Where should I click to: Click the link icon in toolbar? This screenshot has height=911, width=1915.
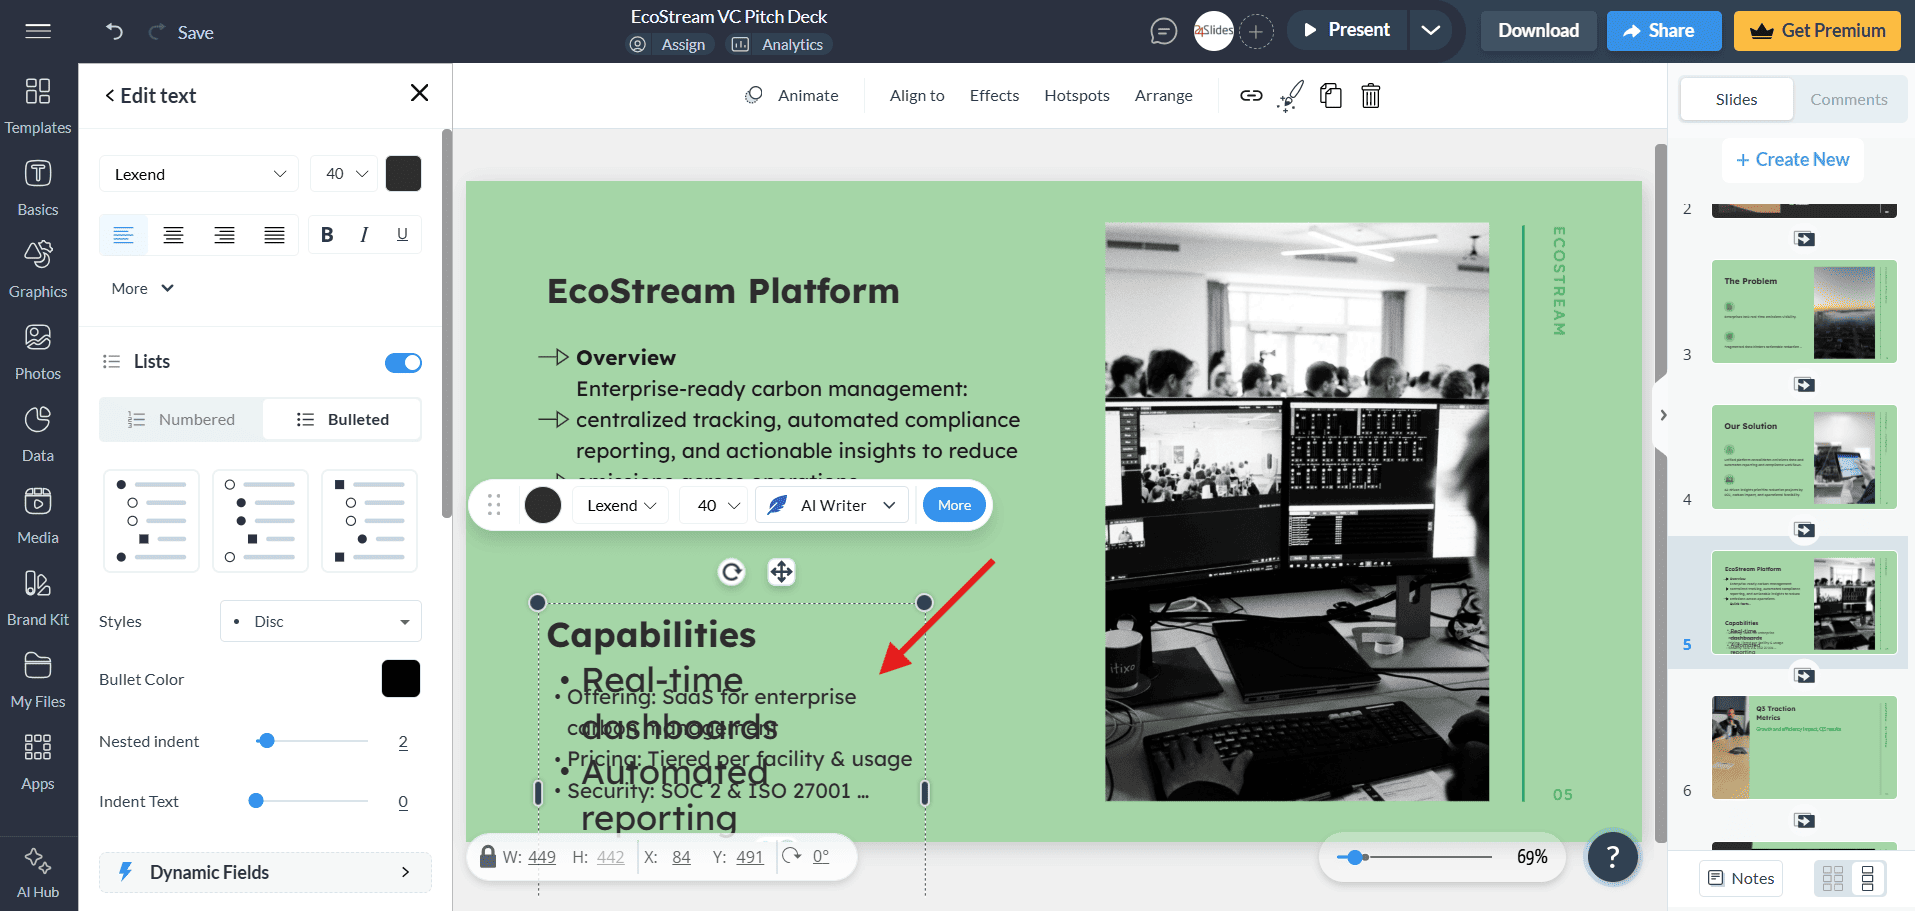tap(1251, 96)
